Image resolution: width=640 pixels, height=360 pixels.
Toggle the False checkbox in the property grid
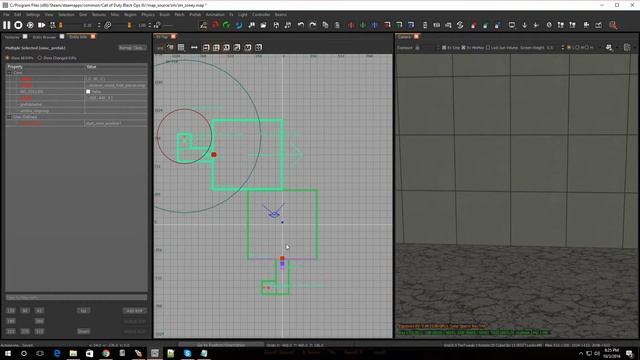point(88,91)
